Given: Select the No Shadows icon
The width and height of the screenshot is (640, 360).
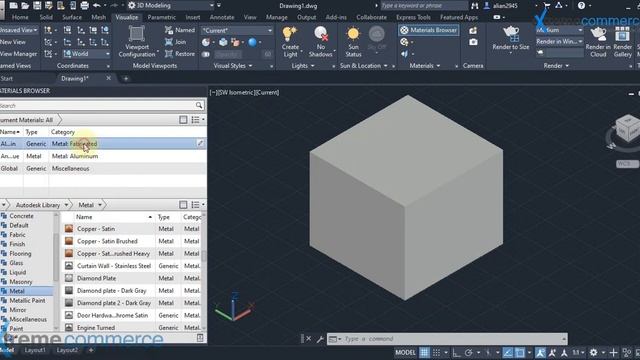Looking at the screenshot, I should point(321,34).
